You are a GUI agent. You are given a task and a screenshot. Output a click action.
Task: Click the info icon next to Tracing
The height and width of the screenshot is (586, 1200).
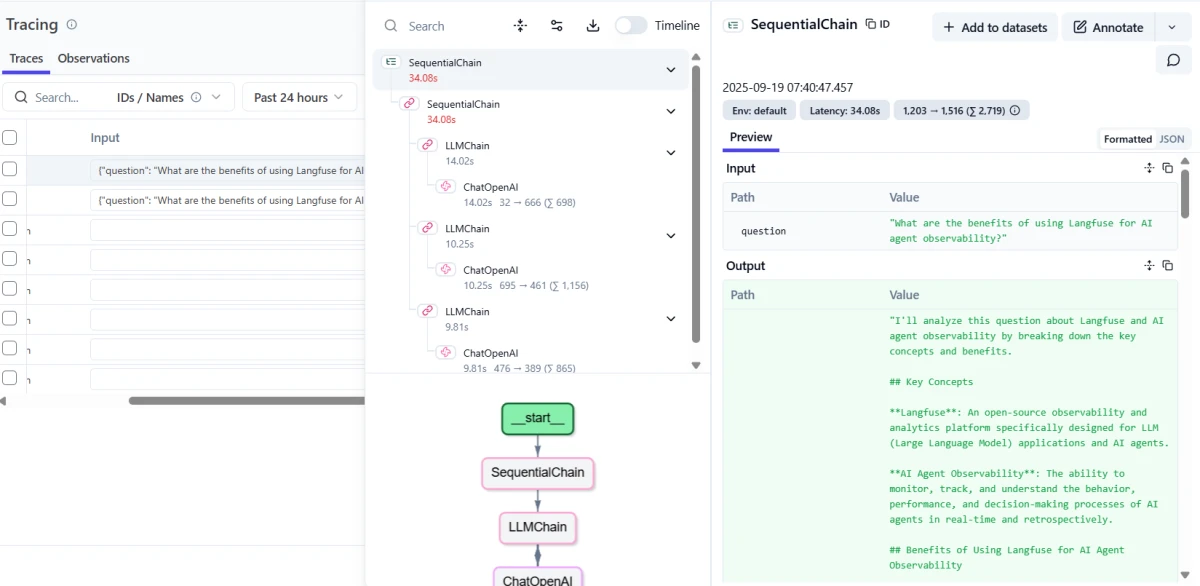pos(71,25)
